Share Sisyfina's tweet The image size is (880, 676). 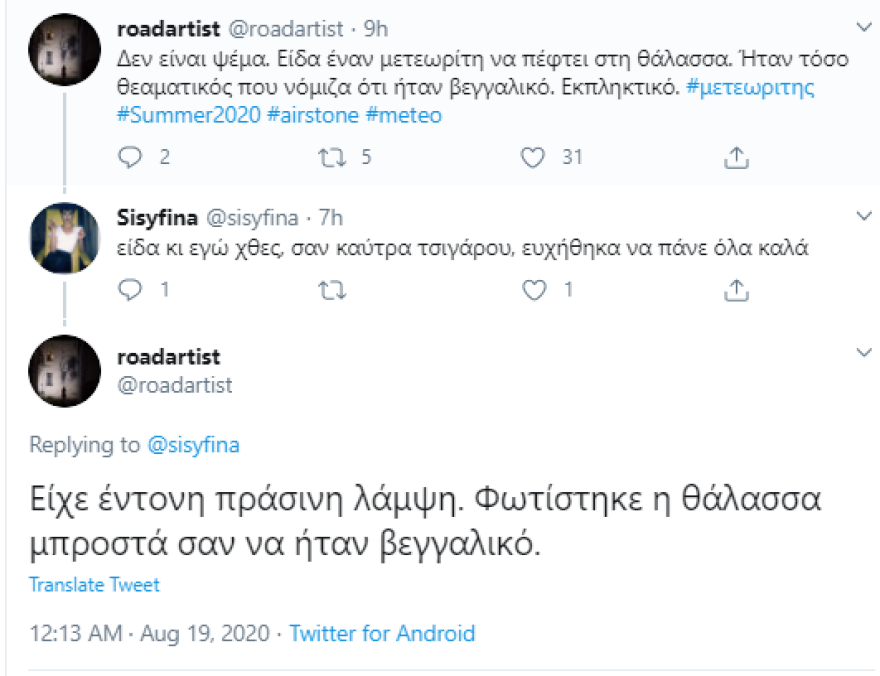(x=737, y=290)
